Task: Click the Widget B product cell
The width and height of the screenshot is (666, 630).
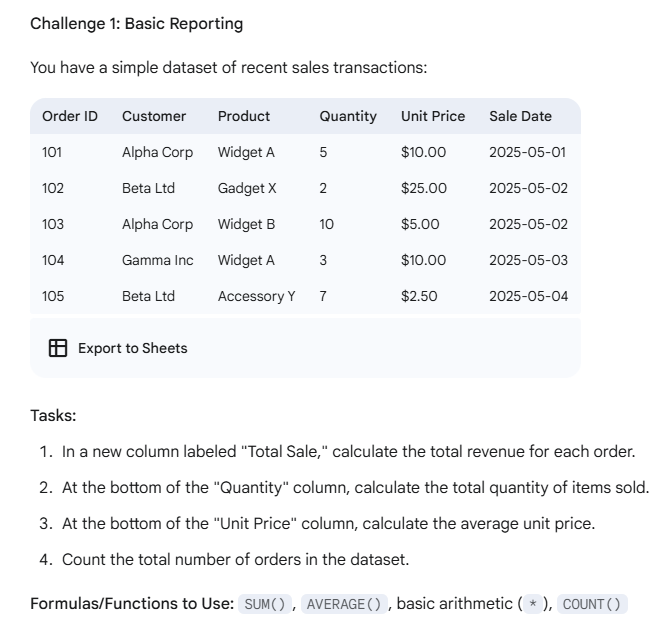Action: tap(246, 224)
